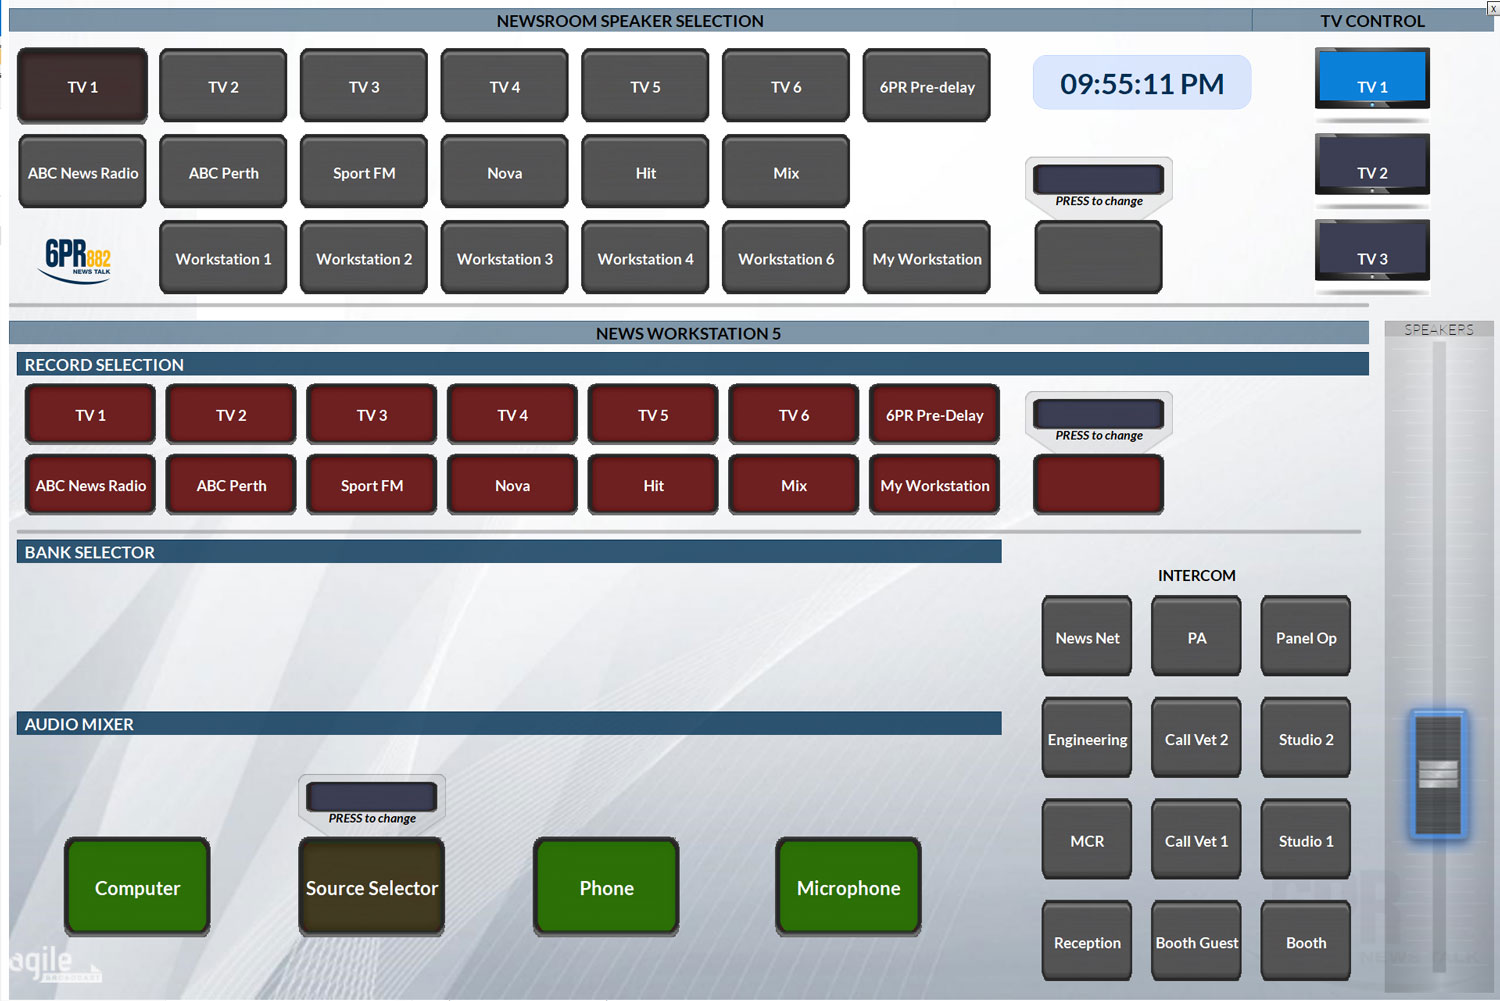Viewport: 1500px width, 1001px height.
Task: Select TV 1 monitor icon in TV Control
Action: click(x=1372, y=78)
